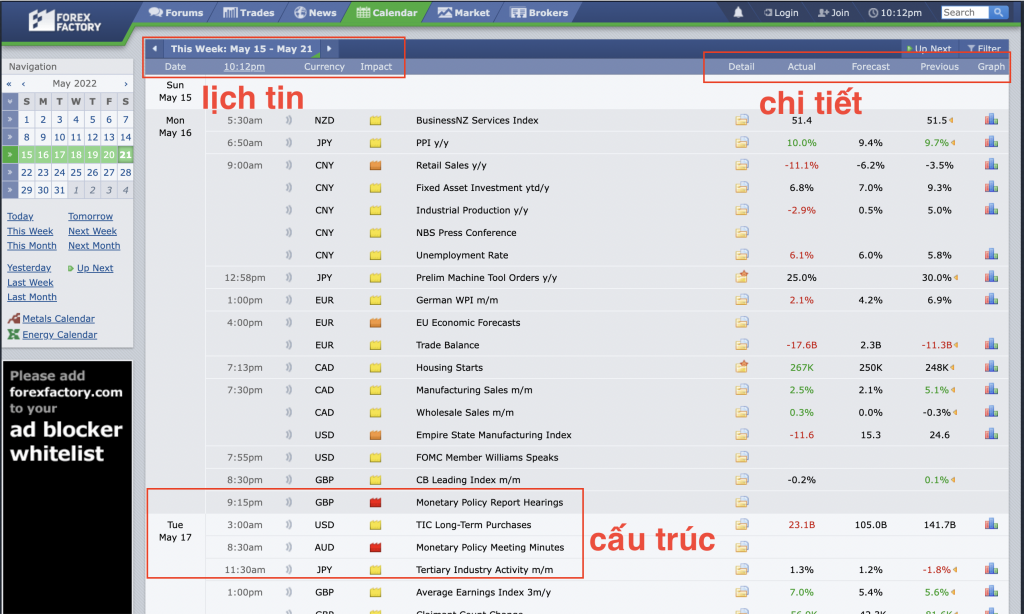Click the Fixed Asset Investment ytd/y event
This screenshot has height=614, width=1024.
[x=483, y=187]
